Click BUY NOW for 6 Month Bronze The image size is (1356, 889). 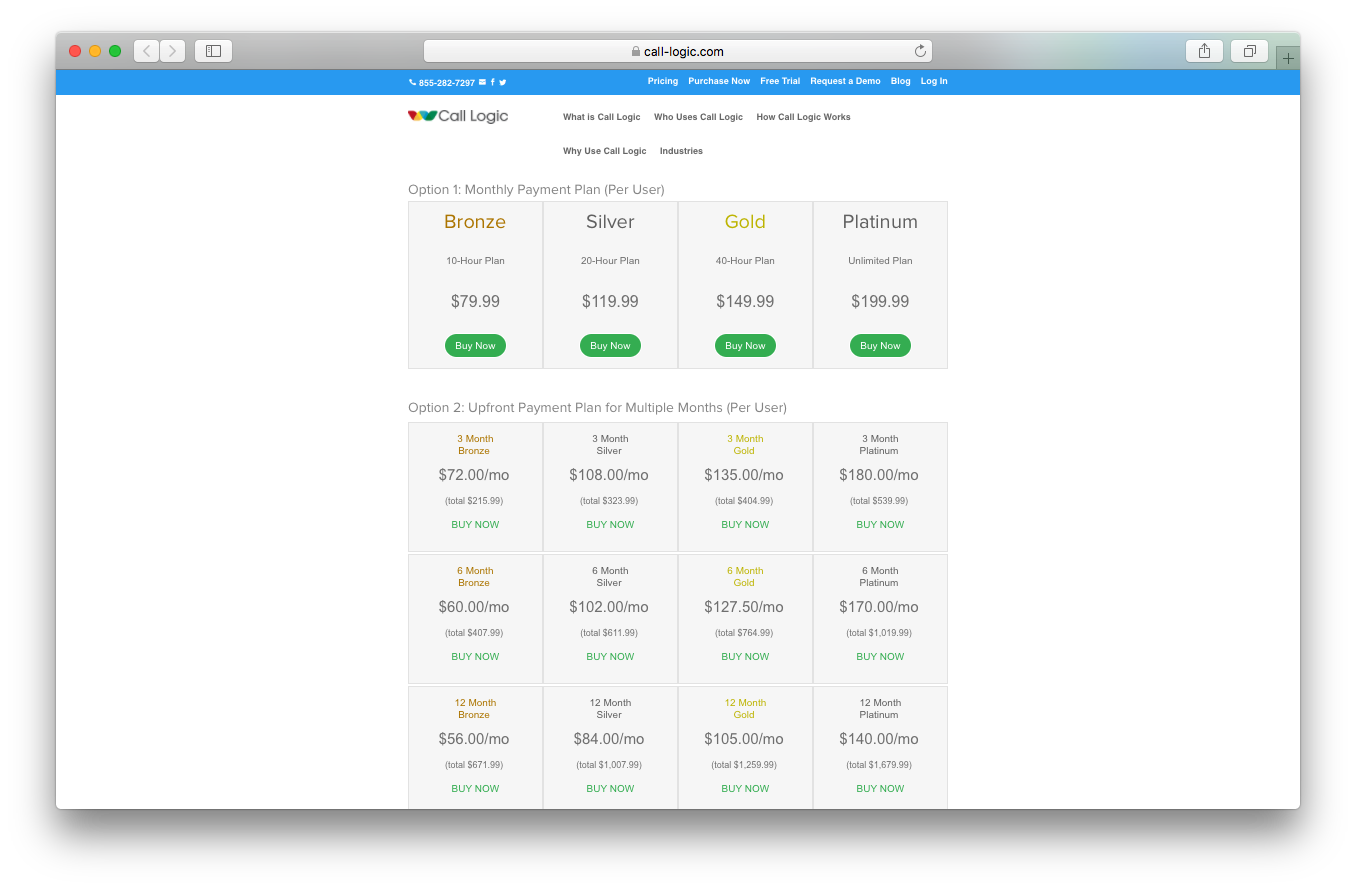[475, 656]
